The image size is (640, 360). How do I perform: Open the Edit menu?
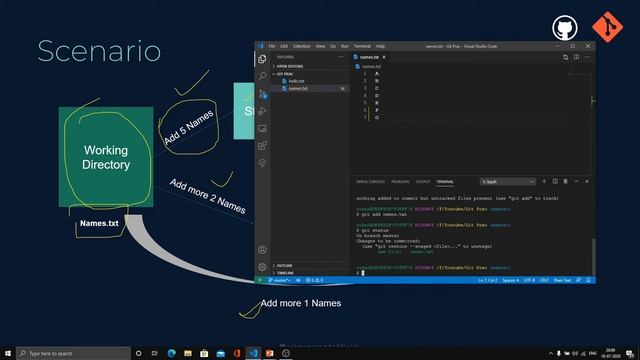(x=284, y=46)
